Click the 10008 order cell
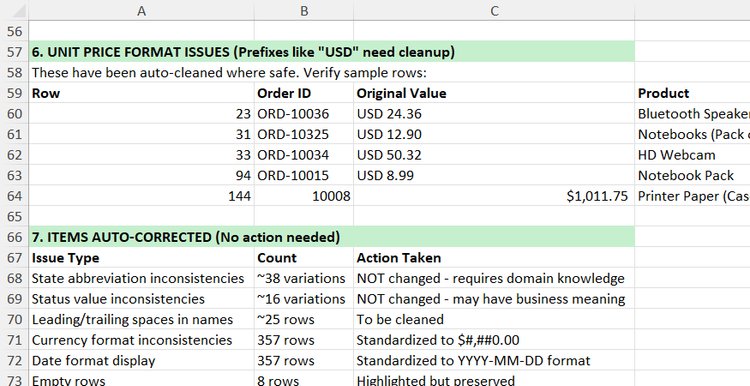The width and height of the screenshot is (750, 386). 304,196
